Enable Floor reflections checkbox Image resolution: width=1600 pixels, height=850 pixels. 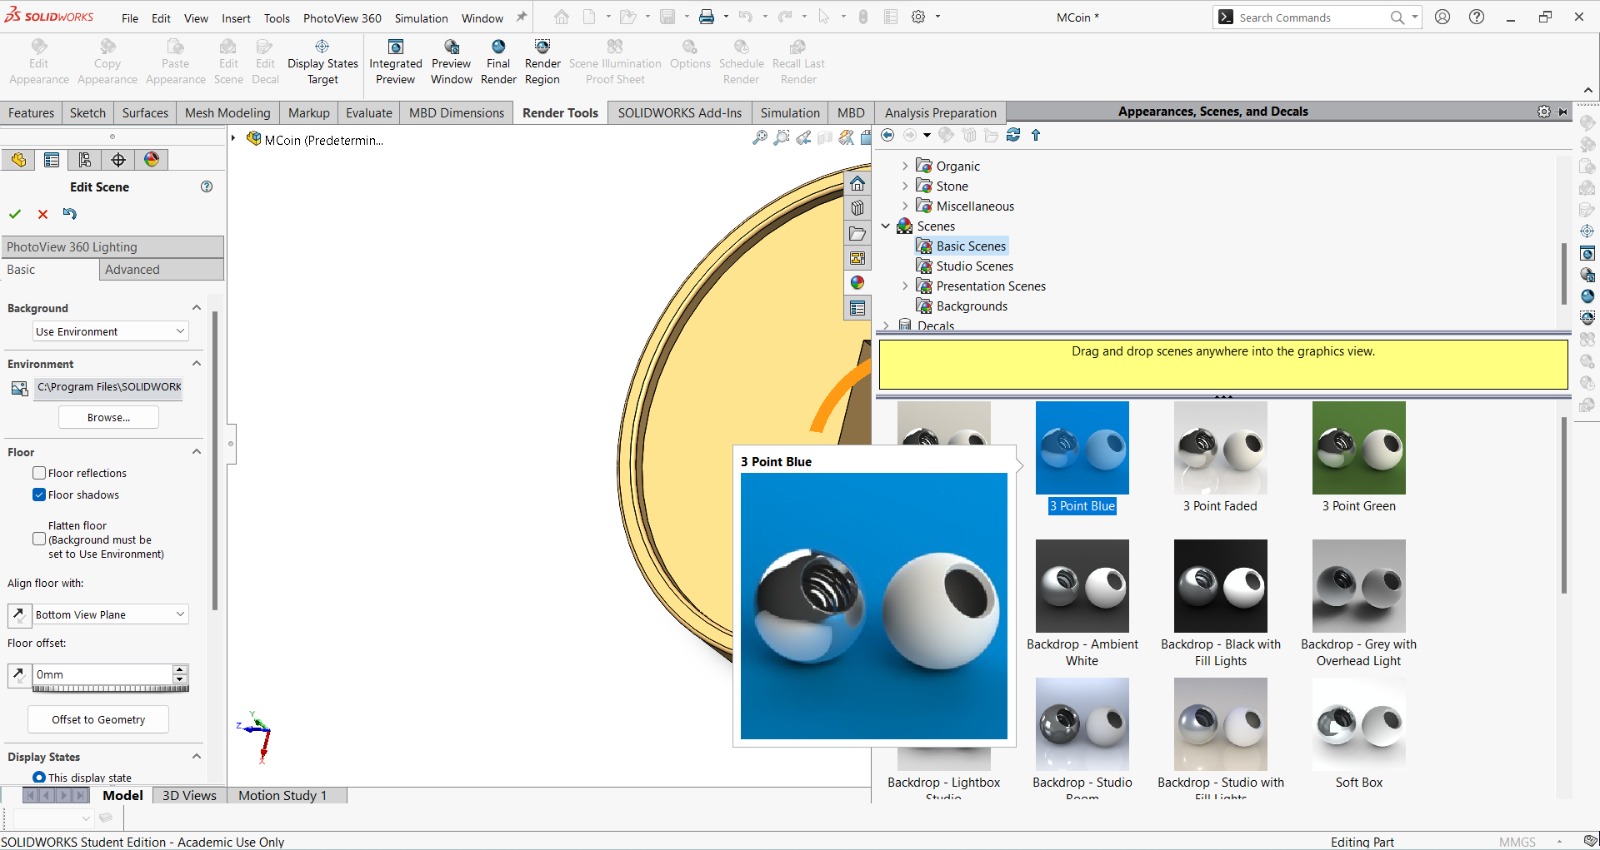39,473
